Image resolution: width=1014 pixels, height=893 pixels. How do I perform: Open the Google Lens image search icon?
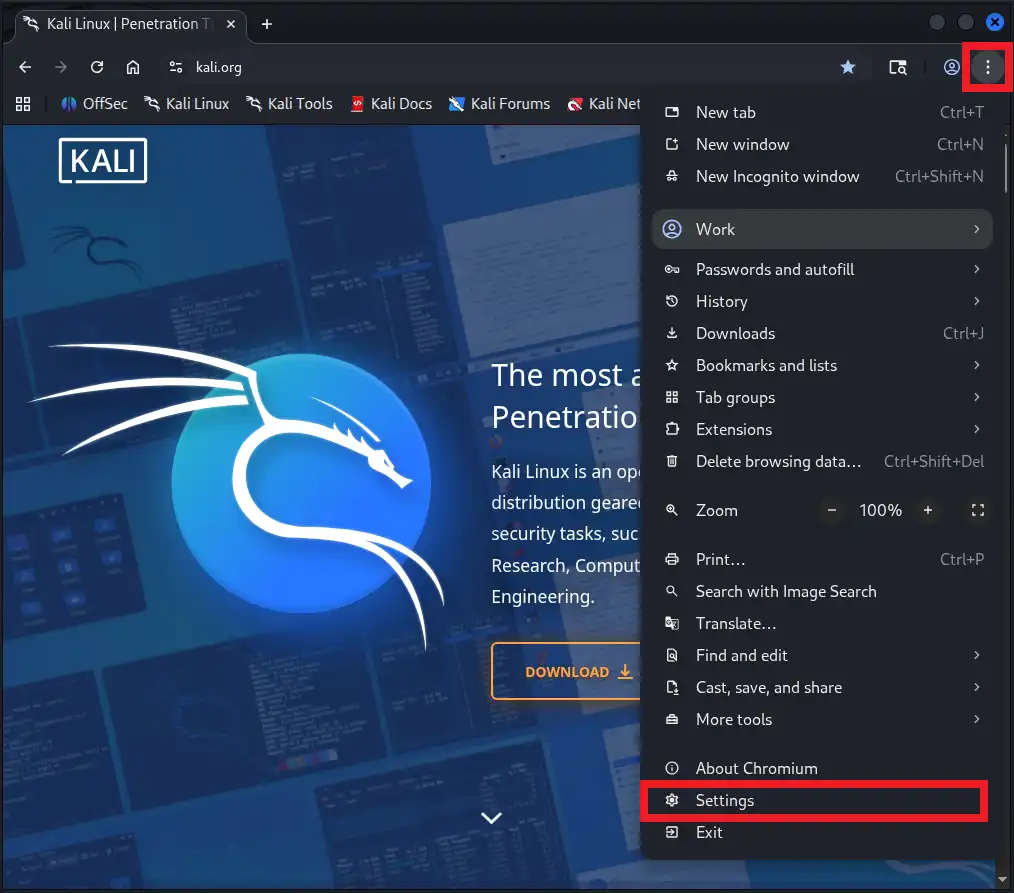pyautogui.click(x=897, y=67)
